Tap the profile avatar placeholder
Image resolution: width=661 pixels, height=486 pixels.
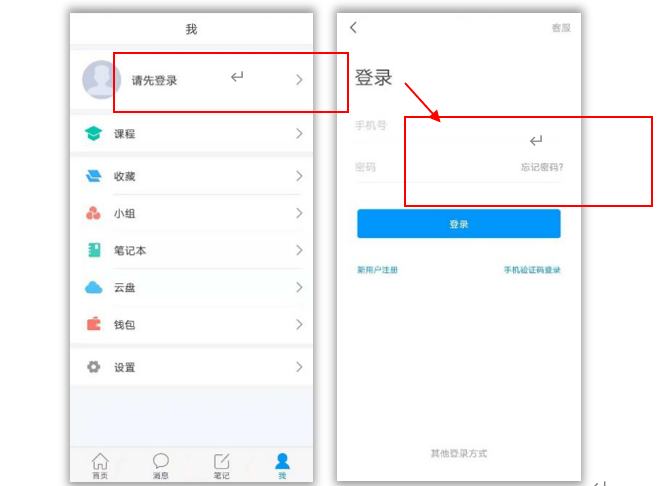pyautogui.click(x=101, y=80)
